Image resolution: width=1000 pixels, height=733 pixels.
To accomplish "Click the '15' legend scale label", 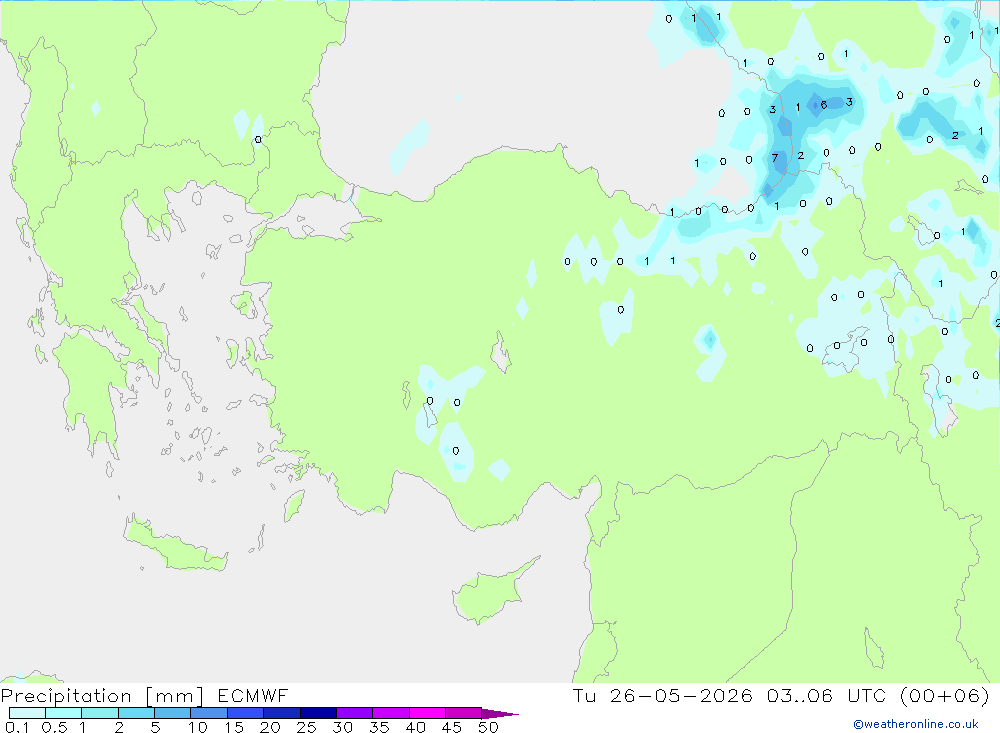I will coord(234,727).
